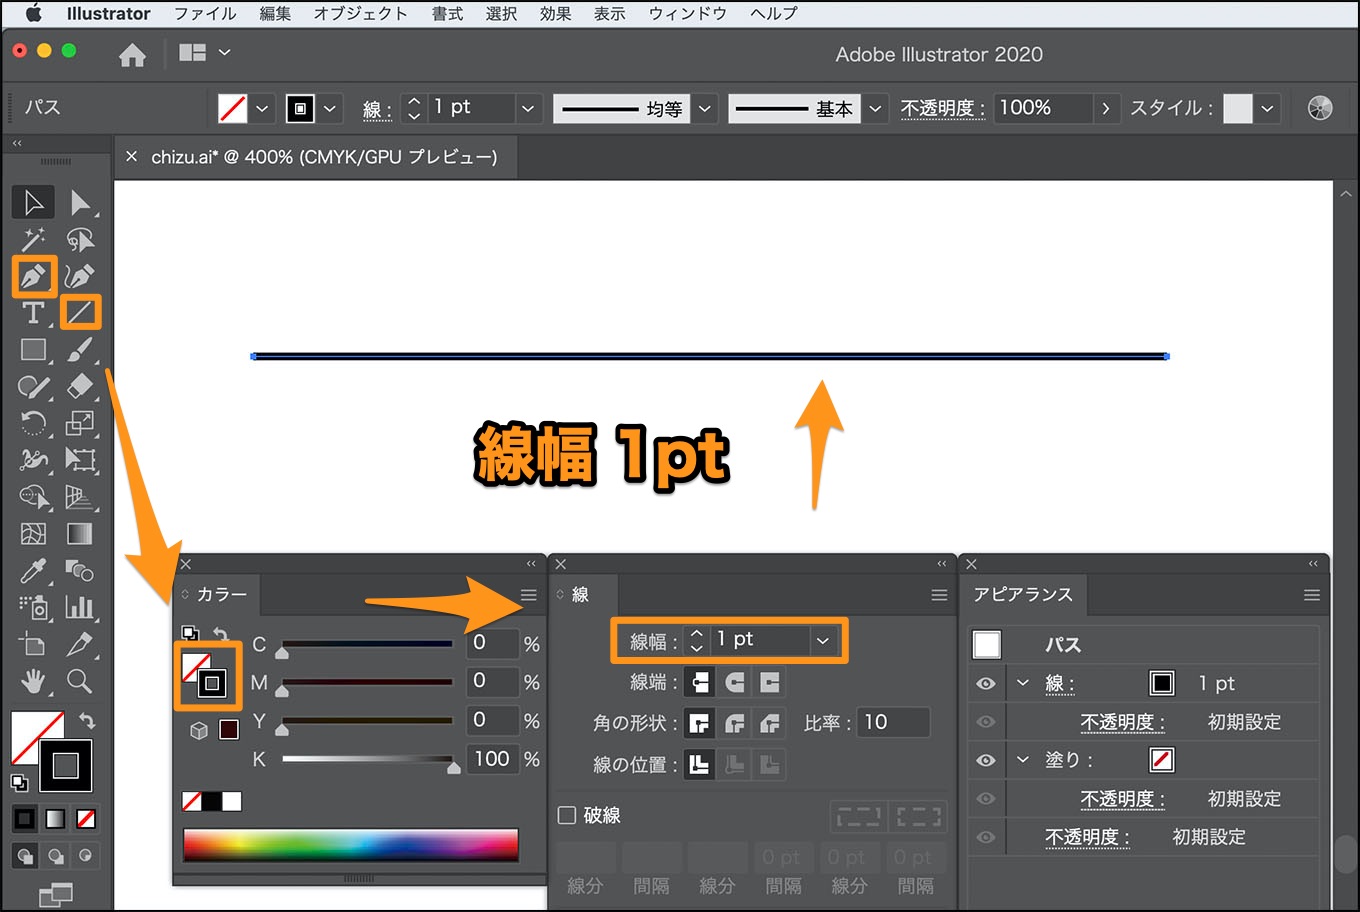The width and height of the screenshot is (1360, 912).
Task: Open Recolor Artwork from the control bar
Action: 1320,108
